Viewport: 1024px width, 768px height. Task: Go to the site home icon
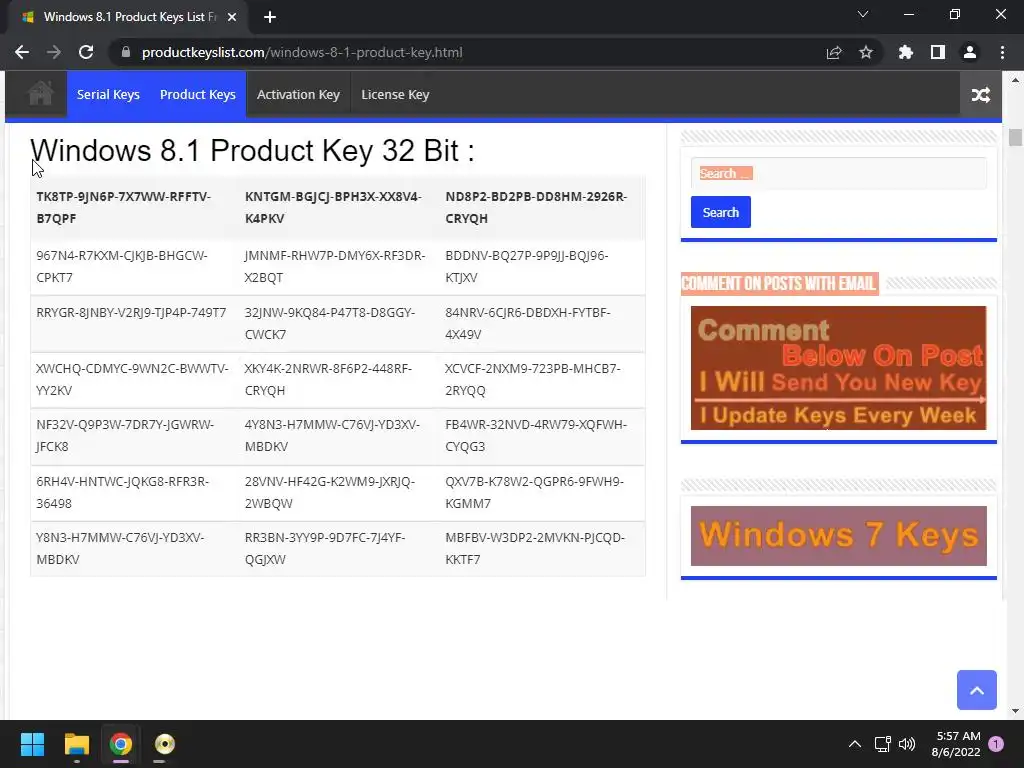coord(40,93)
